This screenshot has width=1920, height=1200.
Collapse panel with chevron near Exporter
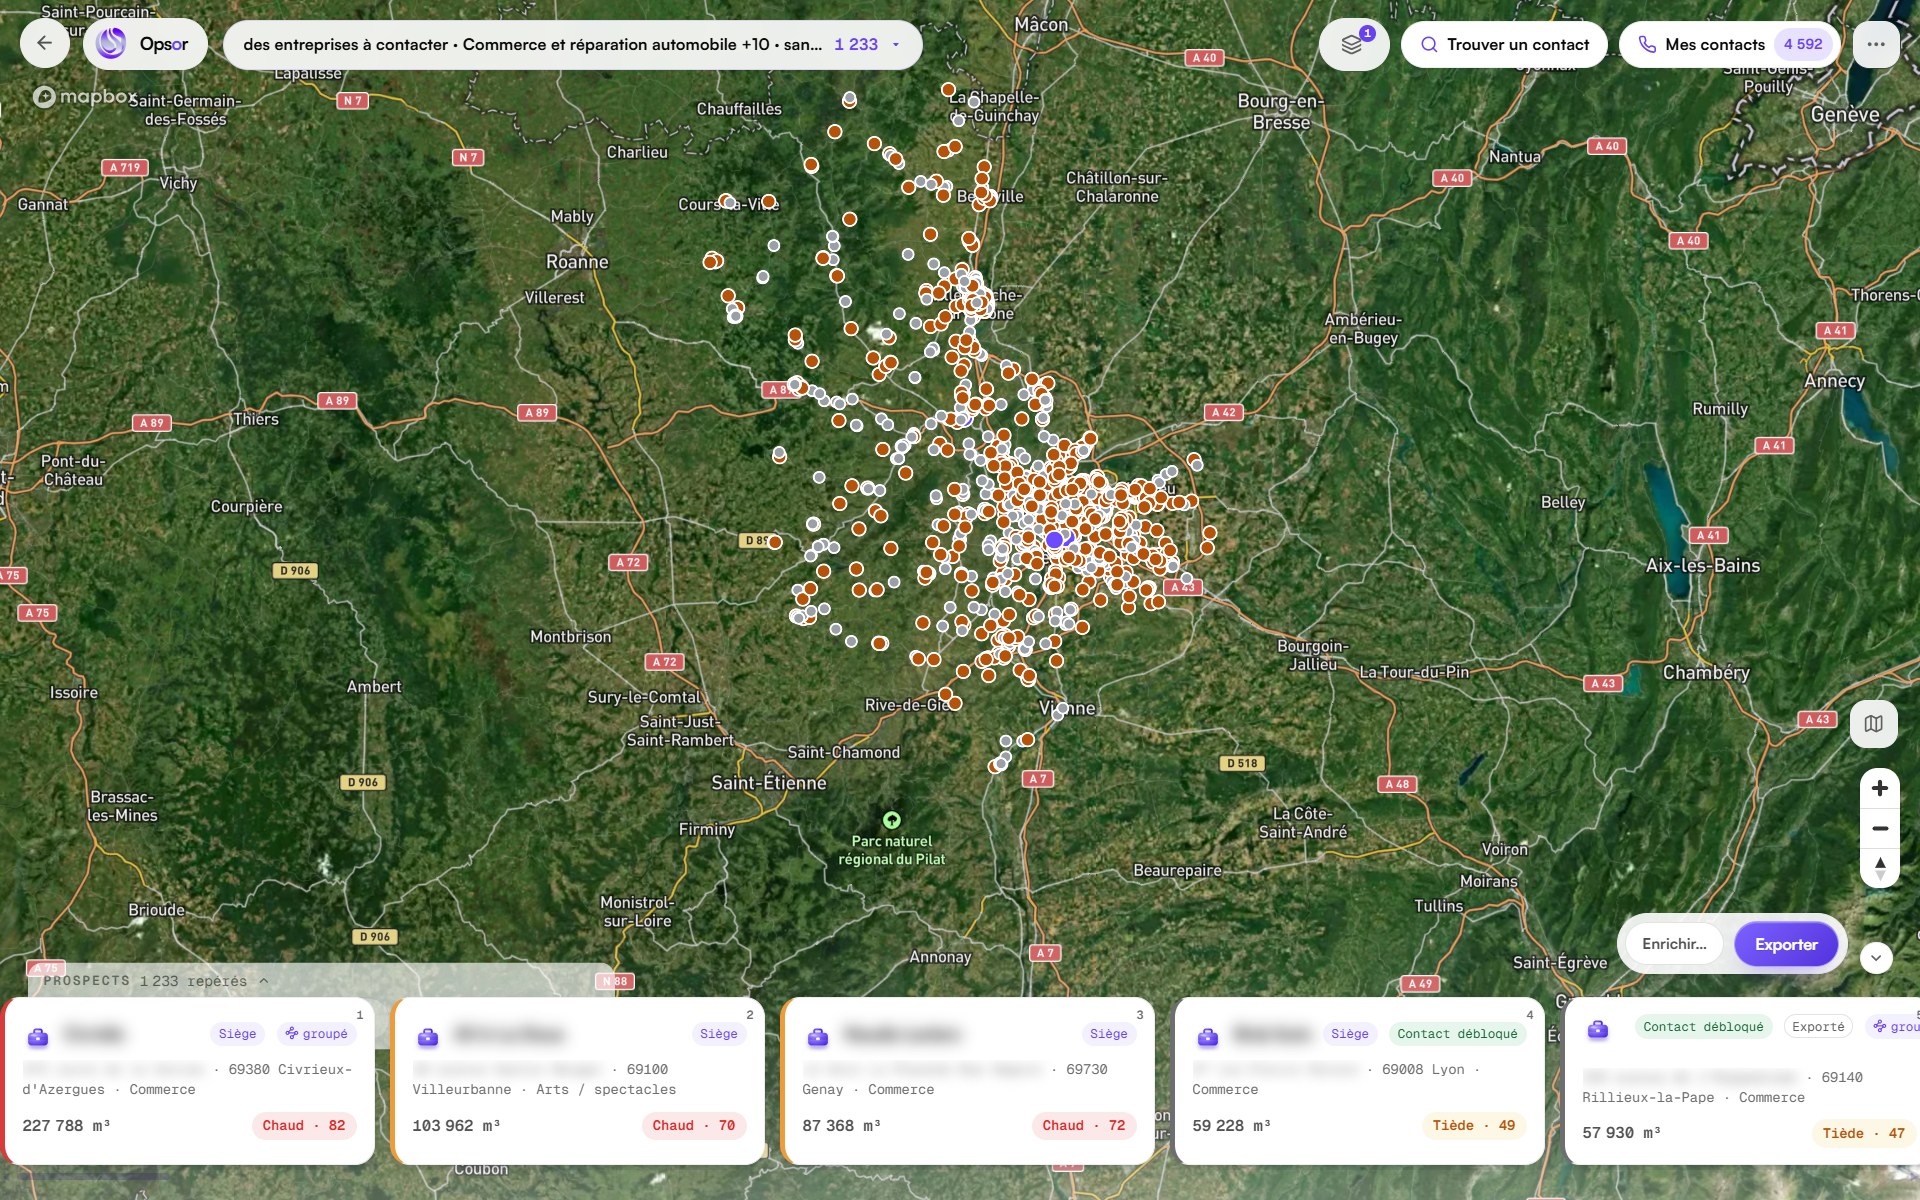point(1876,958)
